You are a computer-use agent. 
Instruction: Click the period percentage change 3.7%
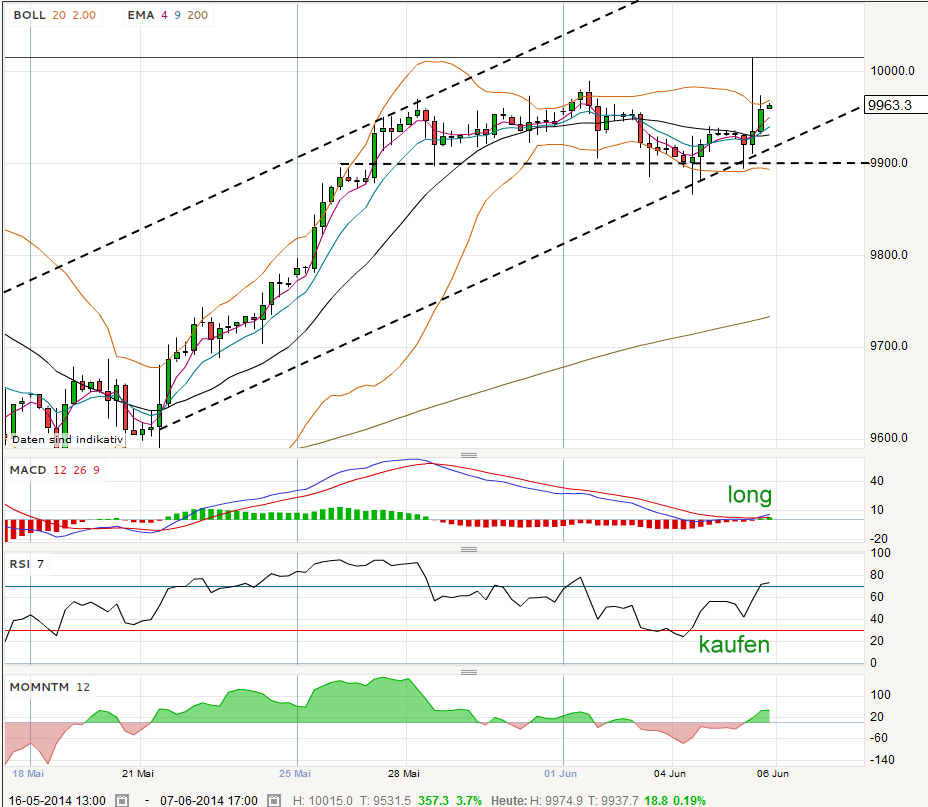pos(469,800)
